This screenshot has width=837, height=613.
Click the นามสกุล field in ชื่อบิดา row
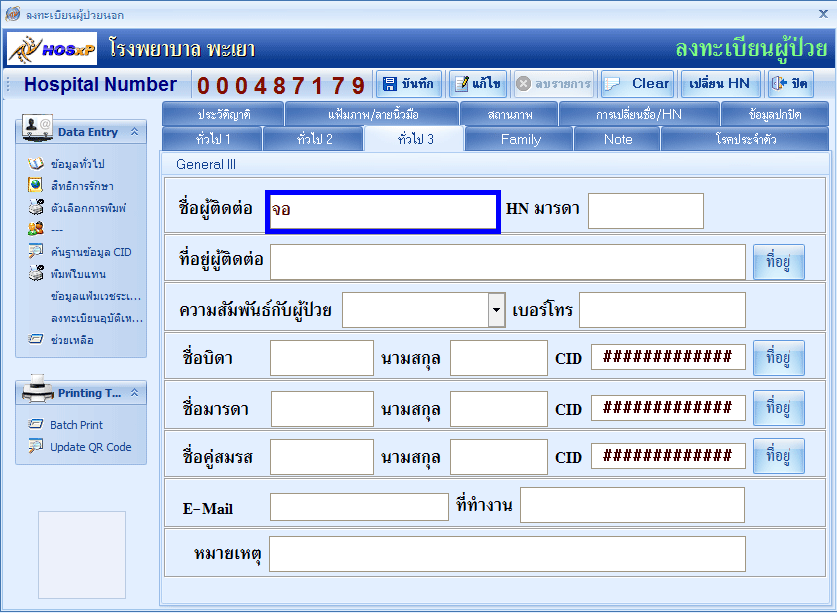[499, 358]
